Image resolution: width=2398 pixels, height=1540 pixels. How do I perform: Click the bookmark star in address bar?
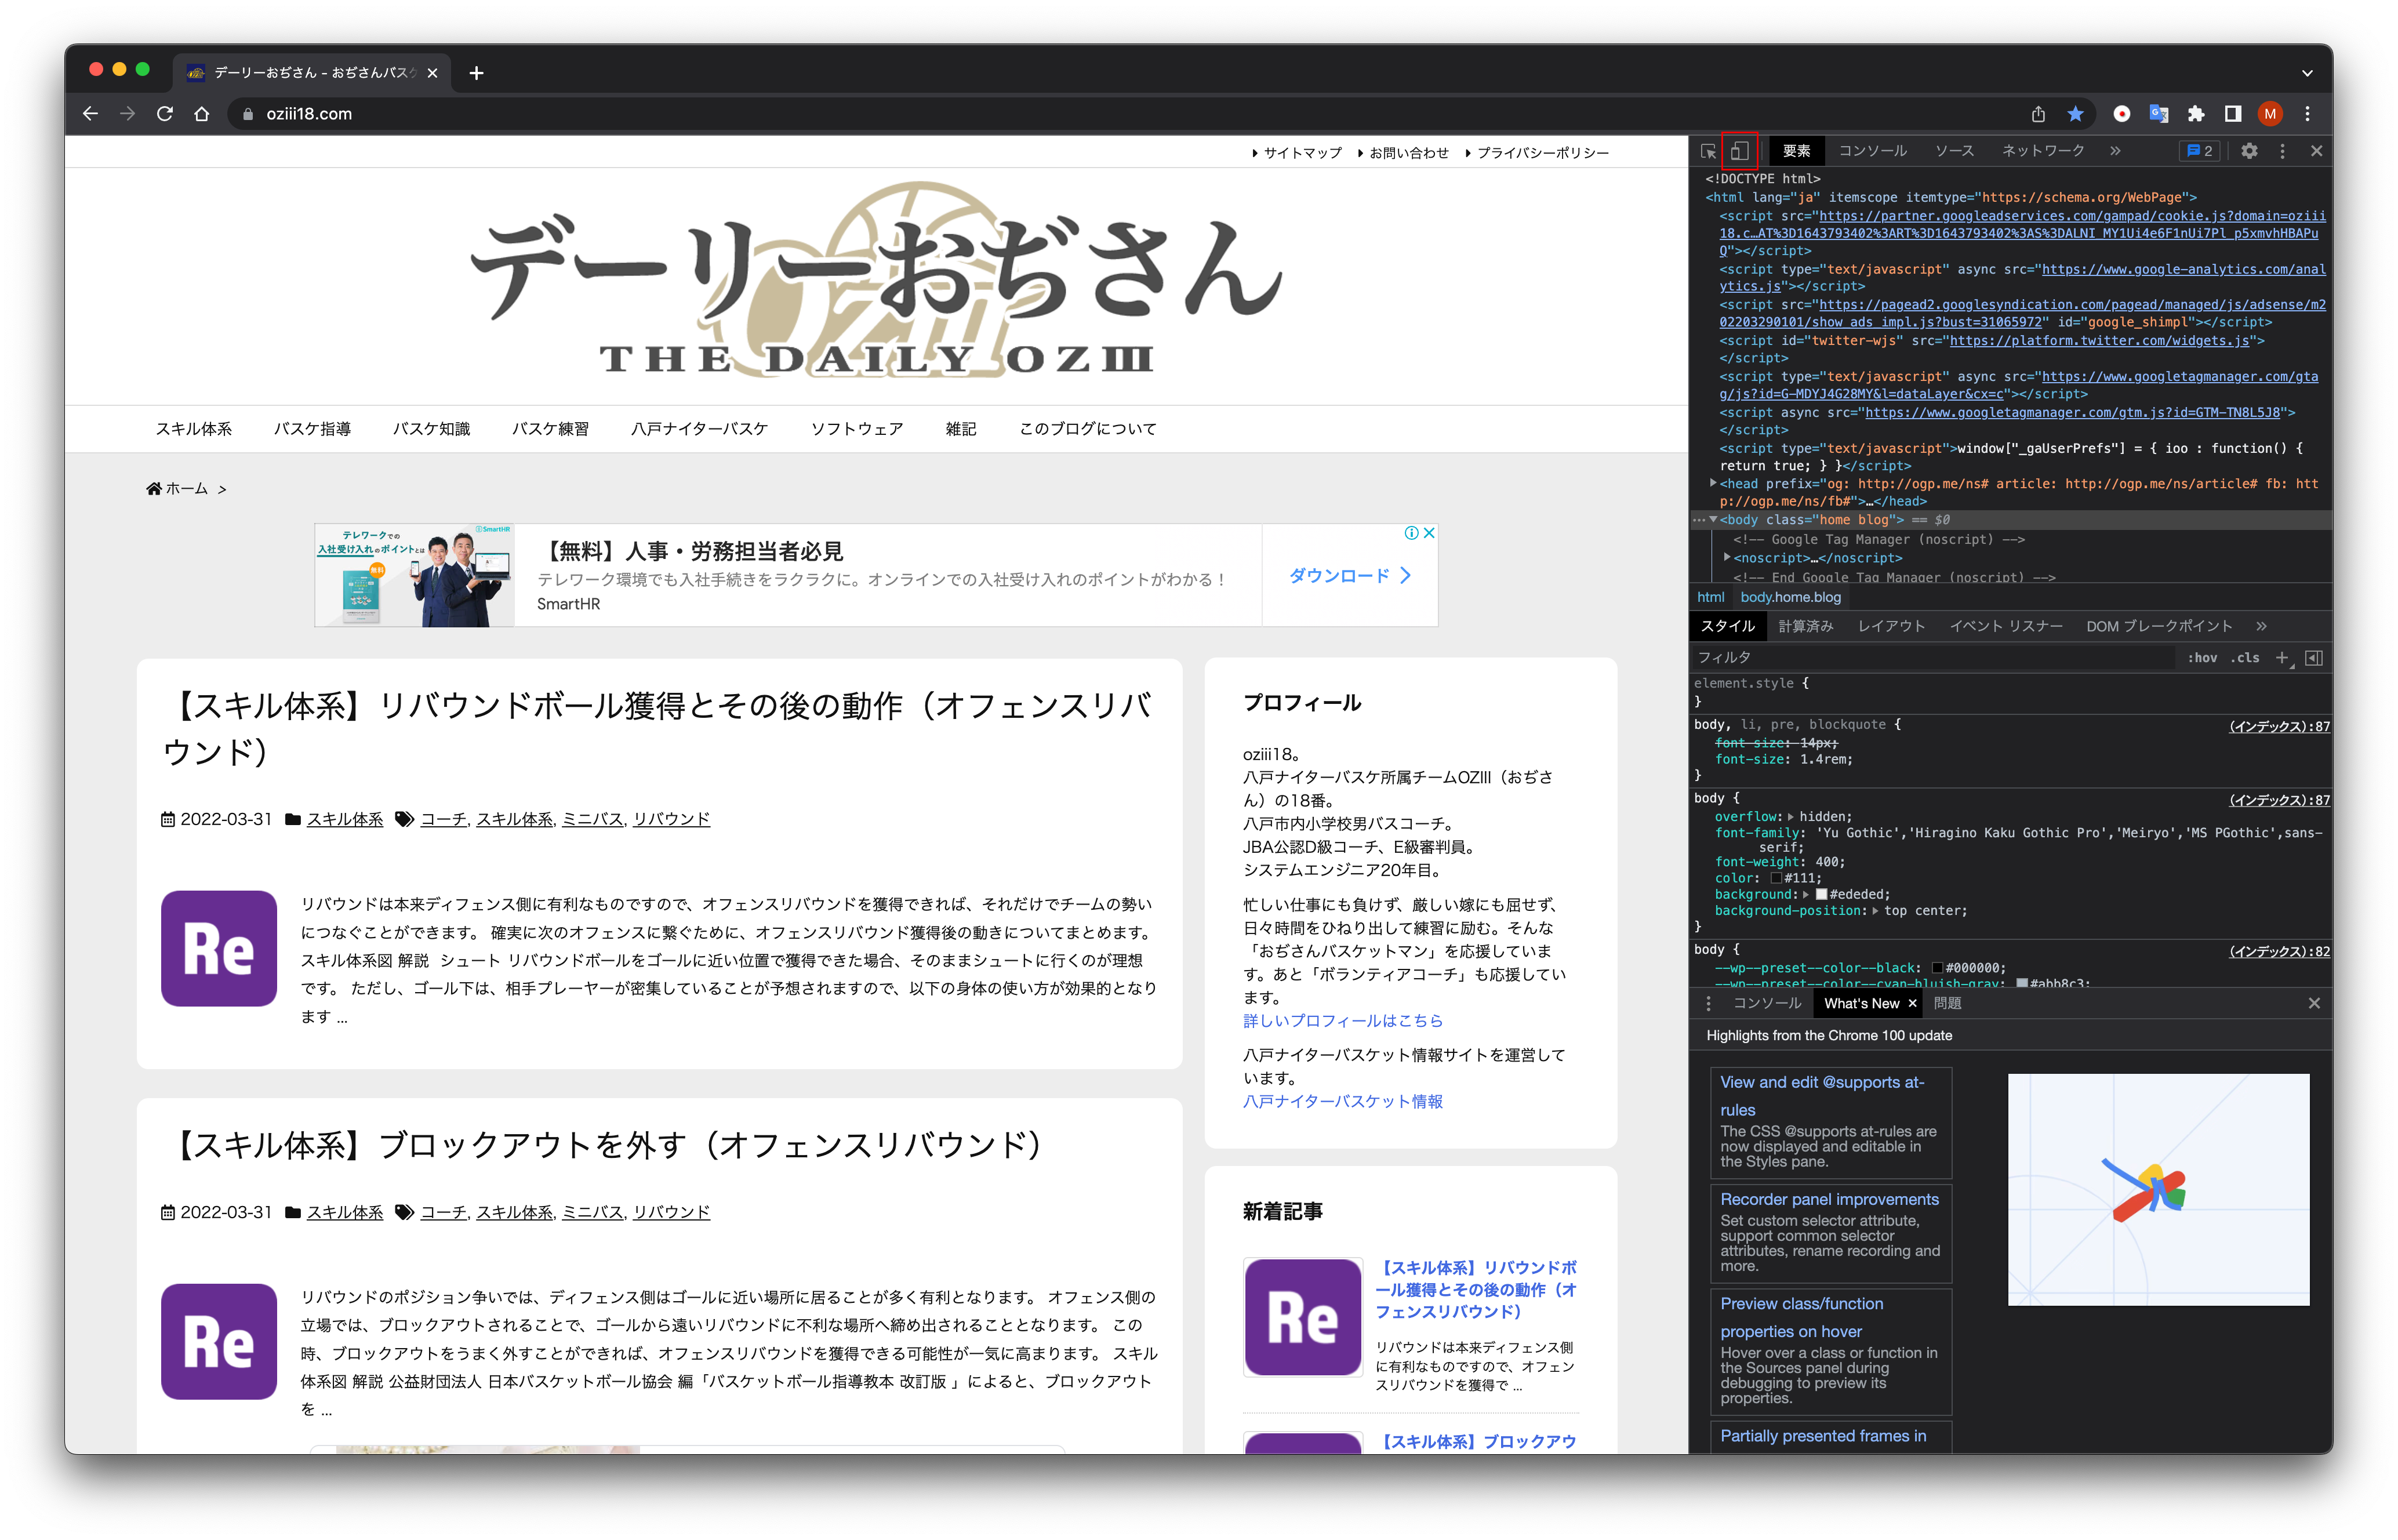tap(2075, 114)
